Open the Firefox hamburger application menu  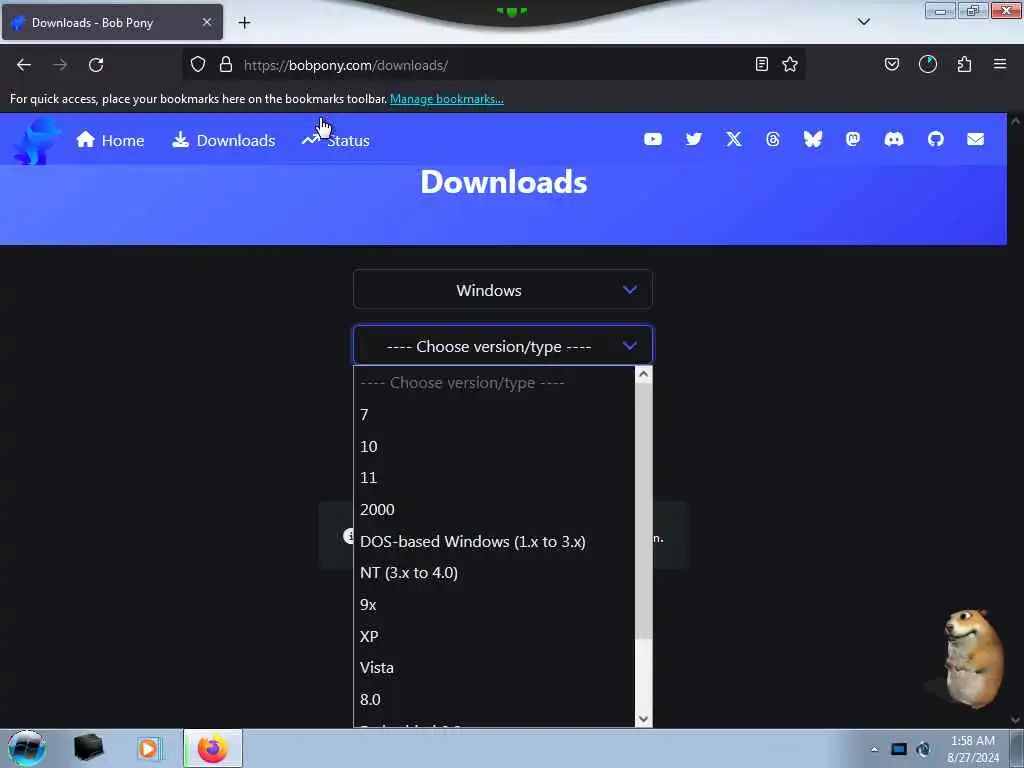(999, 64)
